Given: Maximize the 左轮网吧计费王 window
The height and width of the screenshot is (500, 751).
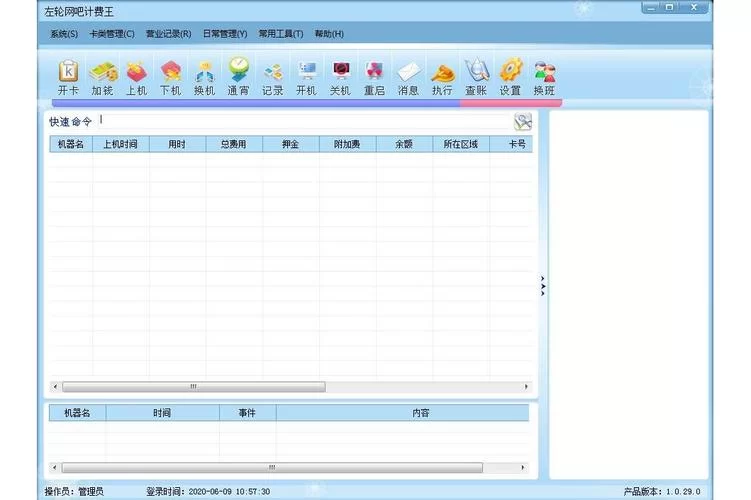Looking at the screenshot, I should tap(670, 8).
